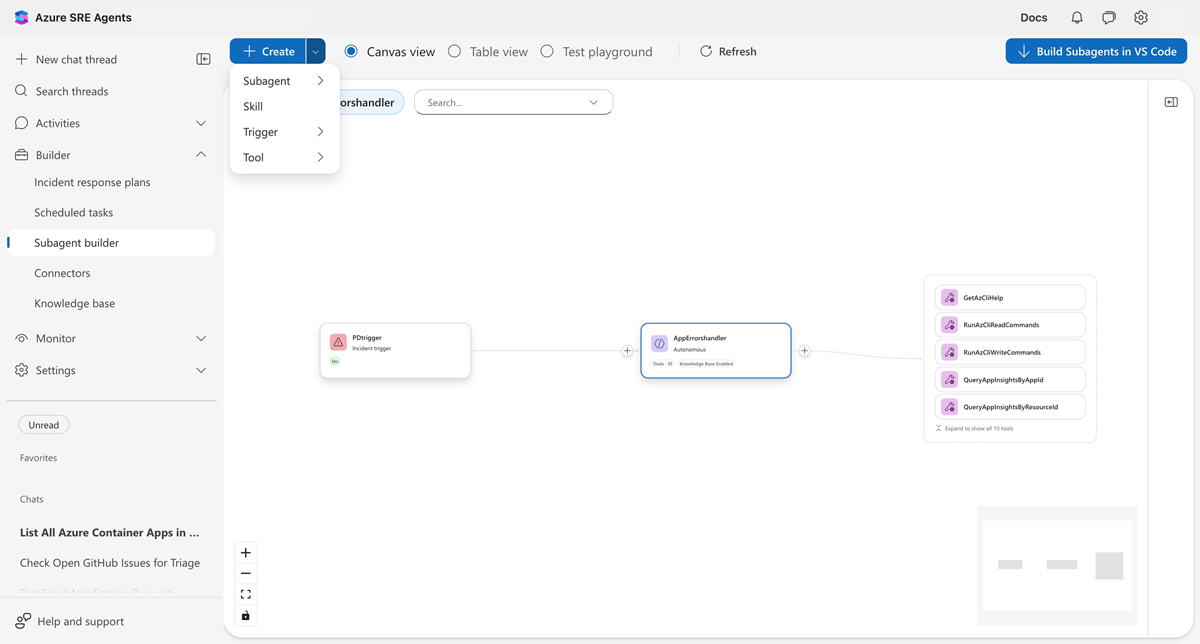This screenshot has height=644, width=1200.
Task: Select the Table view radio button
Action: pos(455,51)
